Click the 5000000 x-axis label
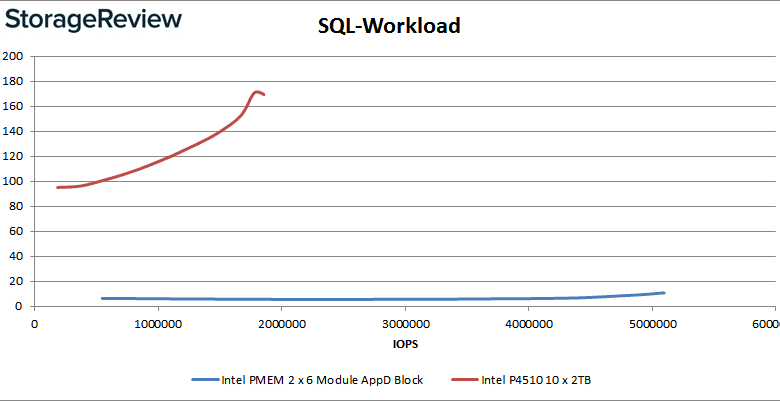This screenshot has width=780, height=401. click(x=652, y=324)
